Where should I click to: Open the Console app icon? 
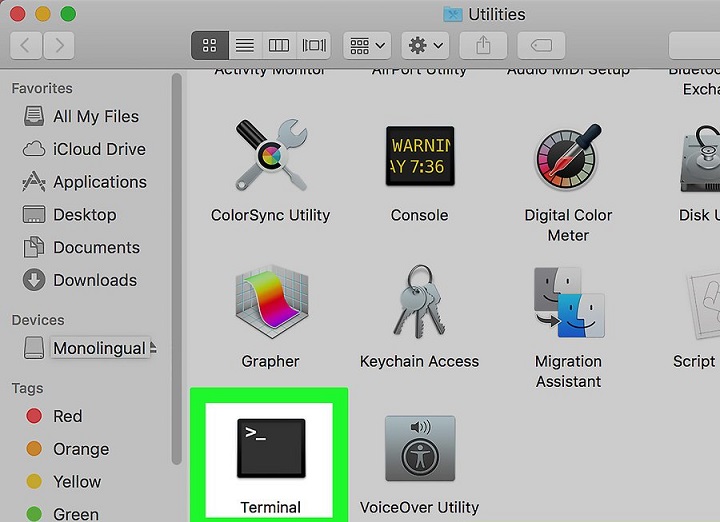pyautogui.click(x=420, y=156)
